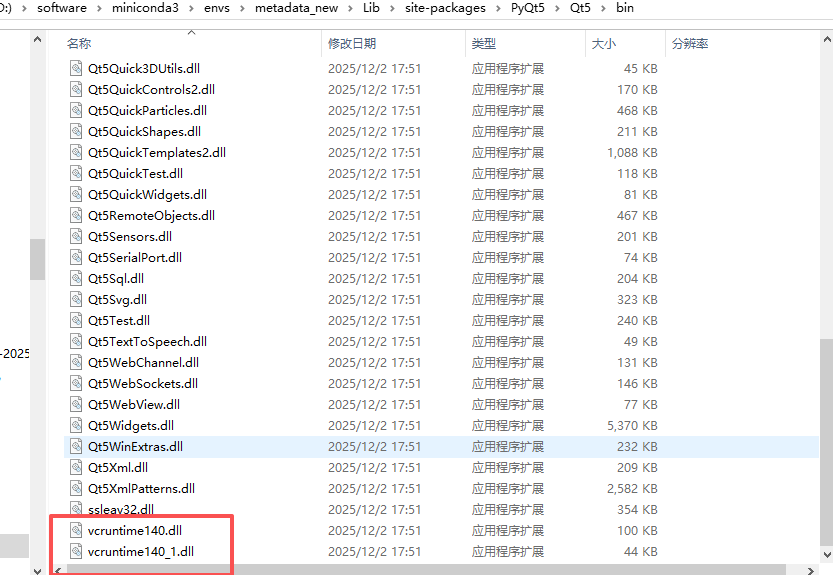Image resolution: width=833 pixels, height=575 pixels.
Task: Navigate to Qt5 in the address bar
Action: tap(580, 8)
